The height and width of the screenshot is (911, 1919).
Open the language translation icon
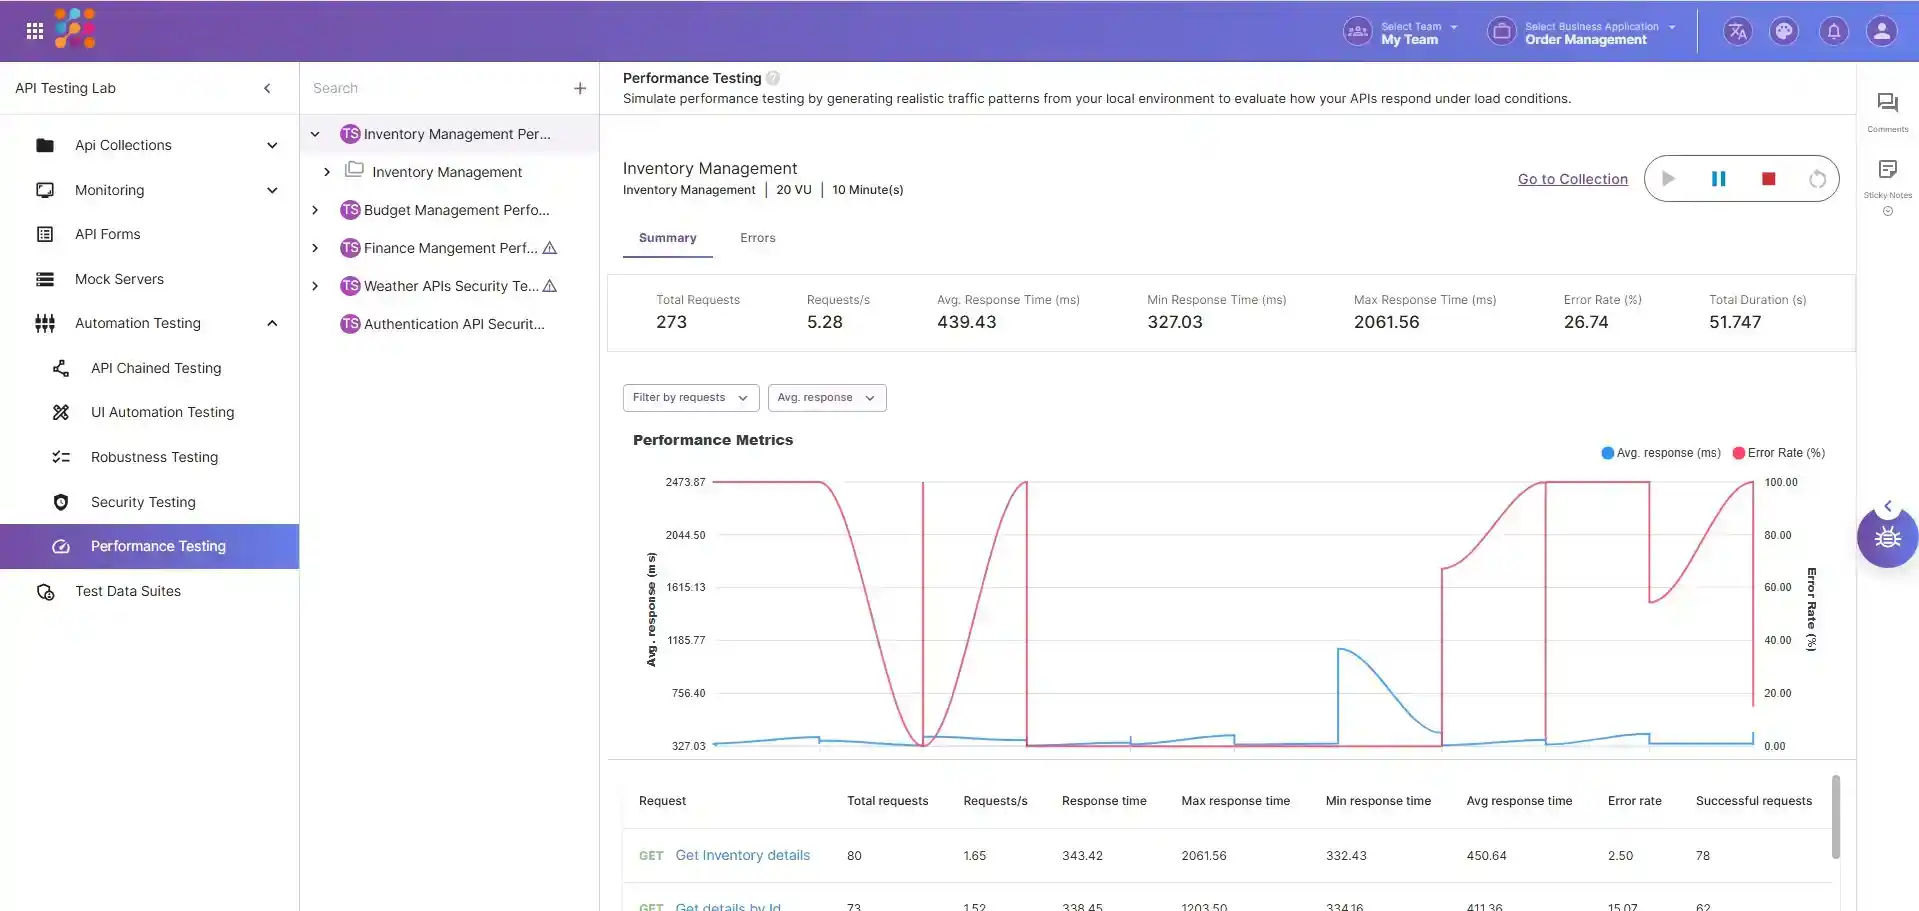(1737, 32)
